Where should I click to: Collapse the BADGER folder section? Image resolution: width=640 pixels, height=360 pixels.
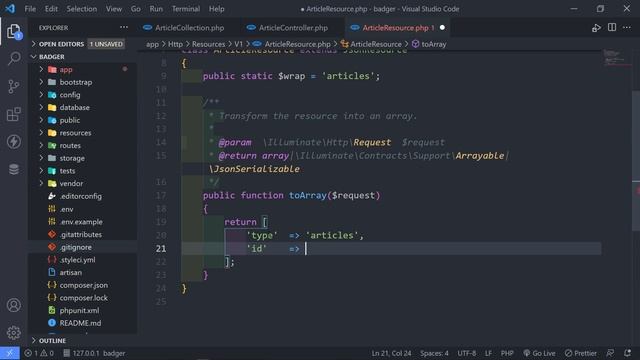tap(51, 57)
